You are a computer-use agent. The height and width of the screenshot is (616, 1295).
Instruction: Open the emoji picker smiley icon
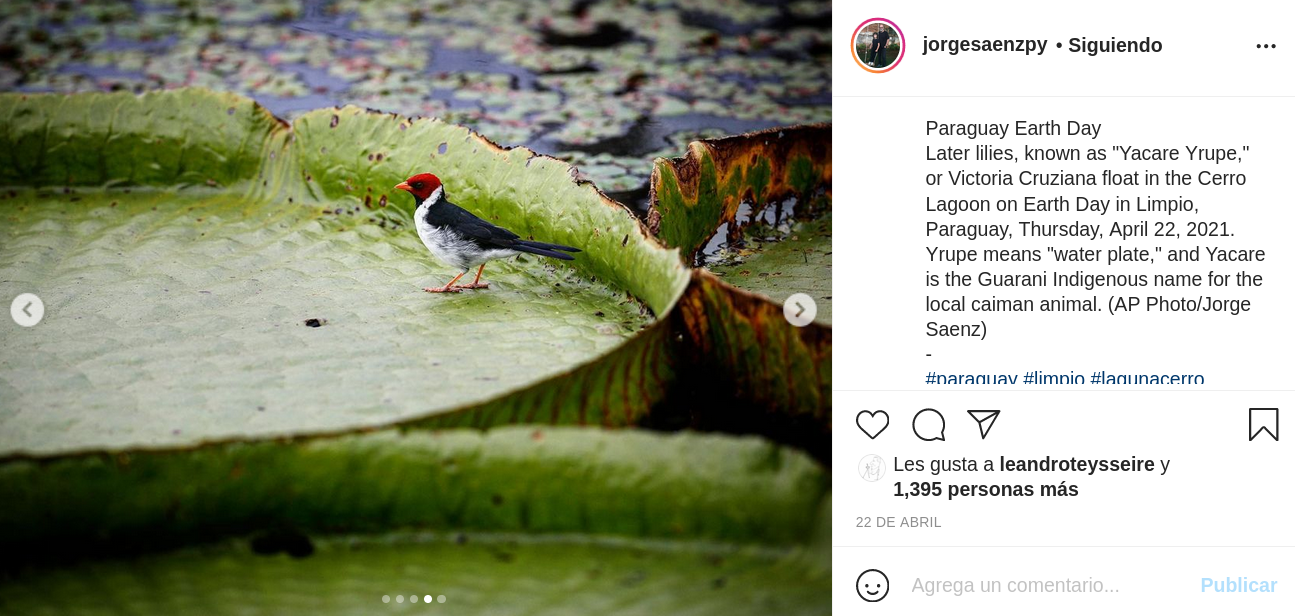[872, 585]
